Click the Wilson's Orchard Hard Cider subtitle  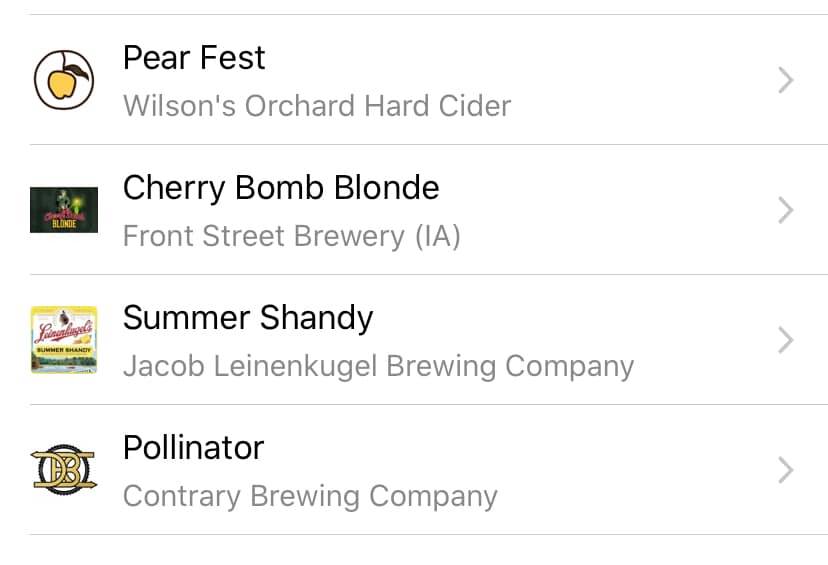click(317, 106)
